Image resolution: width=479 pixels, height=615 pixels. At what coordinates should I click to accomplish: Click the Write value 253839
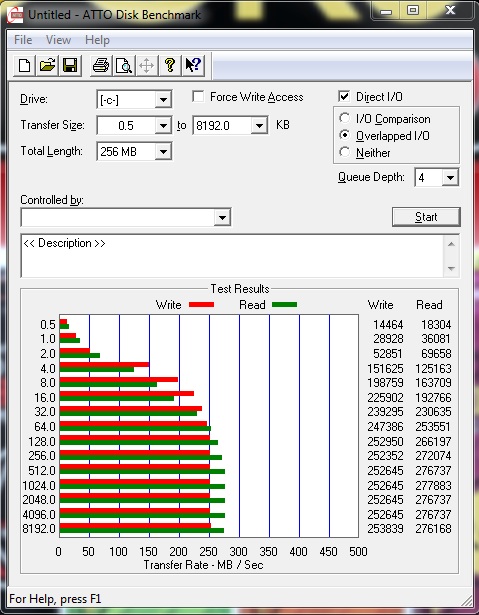[x=385, y=529]
